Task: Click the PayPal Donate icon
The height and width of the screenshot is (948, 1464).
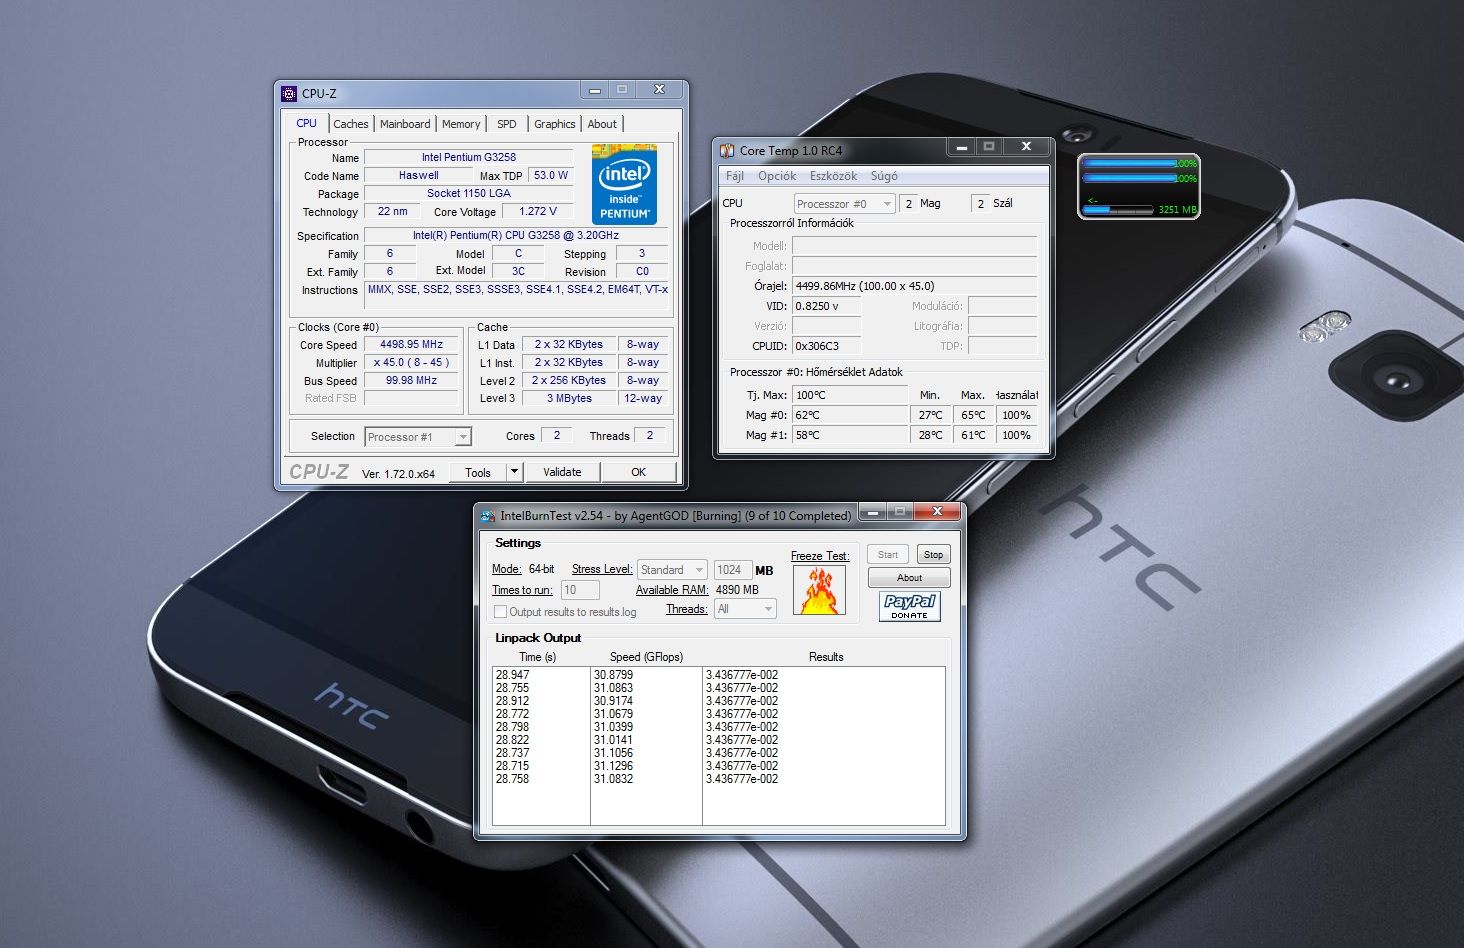Action: (910, 606)
